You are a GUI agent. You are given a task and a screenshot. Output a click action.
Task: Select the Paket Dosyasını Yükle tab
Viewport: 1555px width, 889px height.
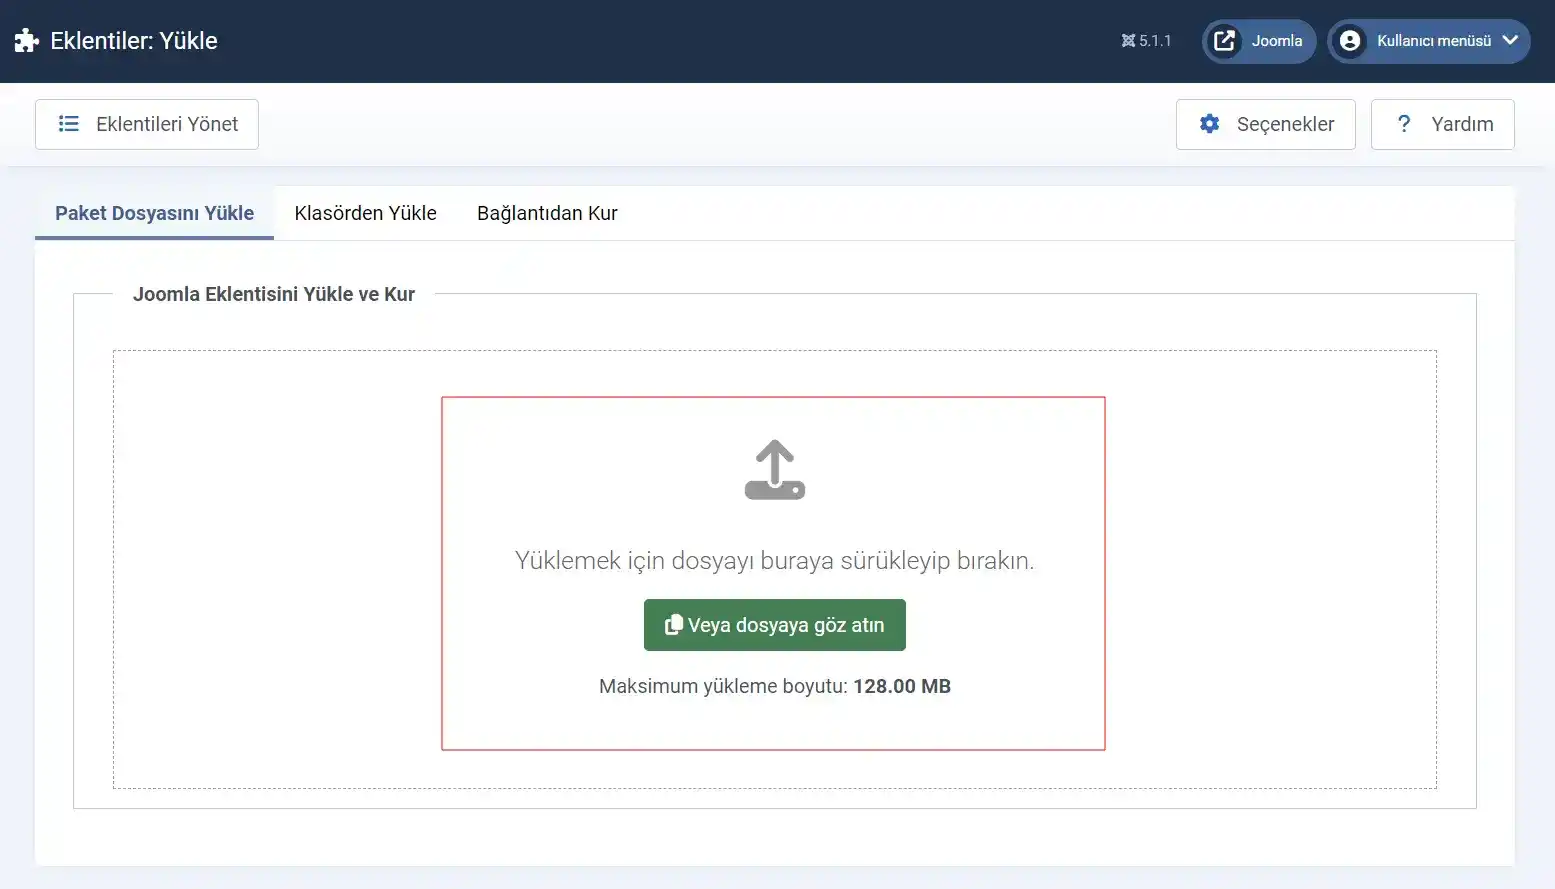(154, 212)
